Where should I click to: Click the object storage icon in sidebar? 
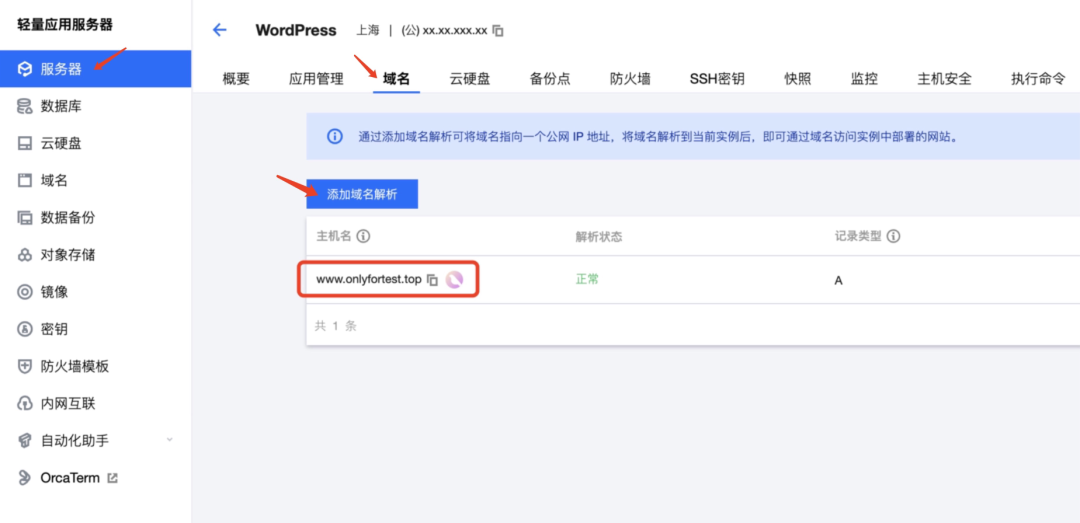point(25,255)
